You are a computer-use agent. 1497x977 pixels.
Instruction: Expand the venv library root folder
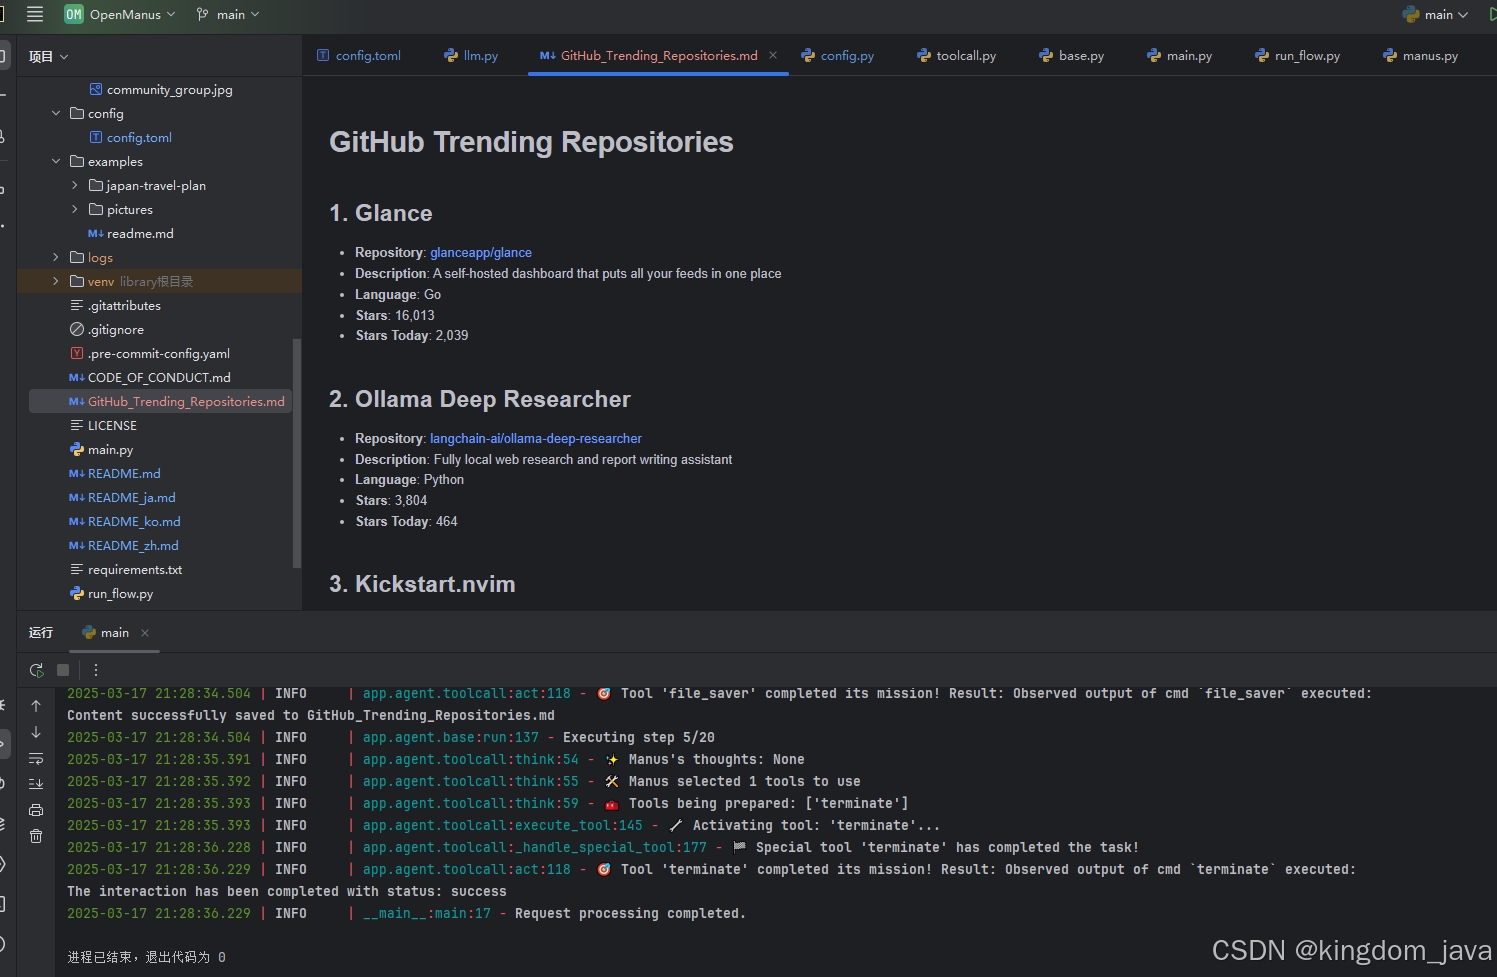(56, 282)
